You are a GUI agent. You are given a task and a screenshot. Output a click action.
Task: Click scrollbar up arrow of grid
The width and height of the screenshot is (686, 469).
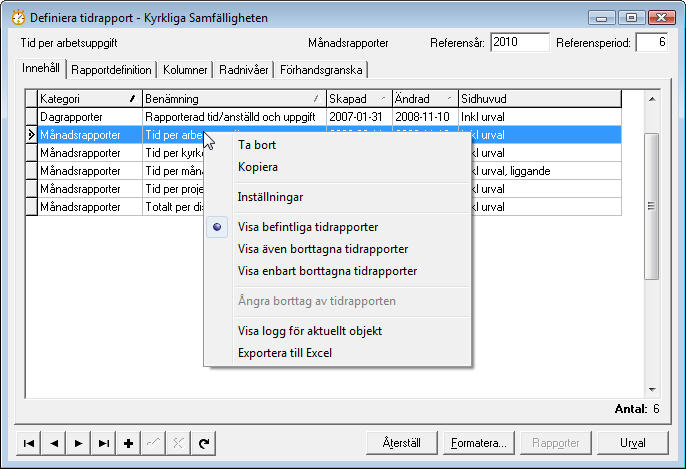[x=651, y=99]
